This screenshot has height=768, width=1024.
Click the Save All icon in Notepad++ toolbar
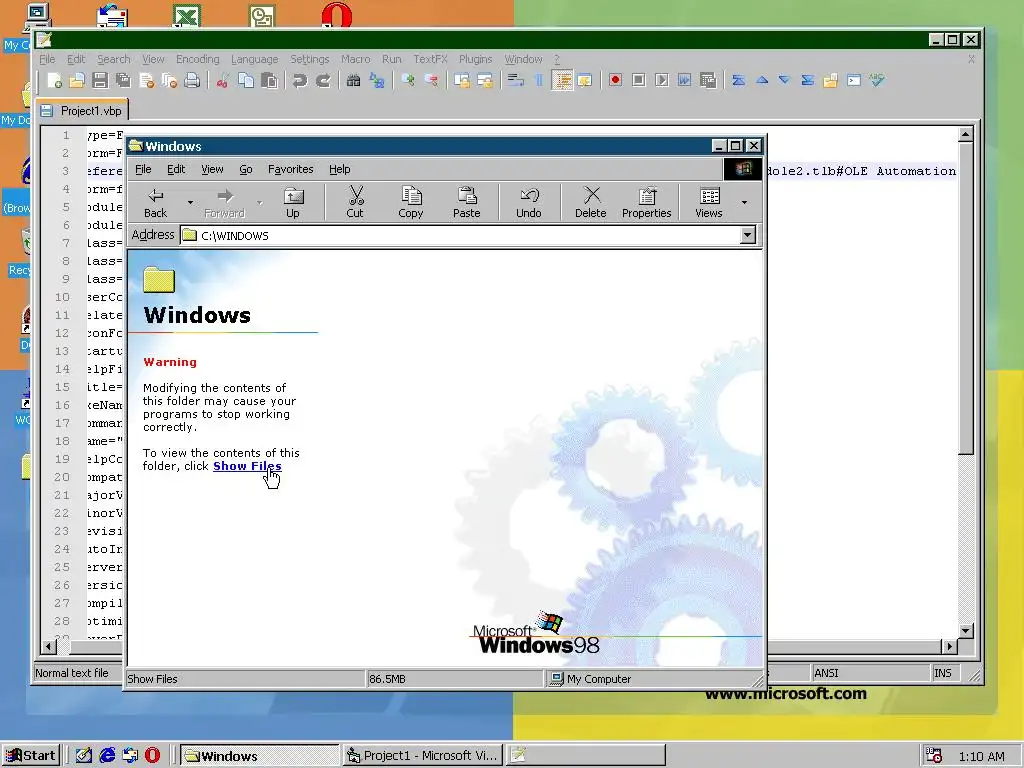[123, 81]
